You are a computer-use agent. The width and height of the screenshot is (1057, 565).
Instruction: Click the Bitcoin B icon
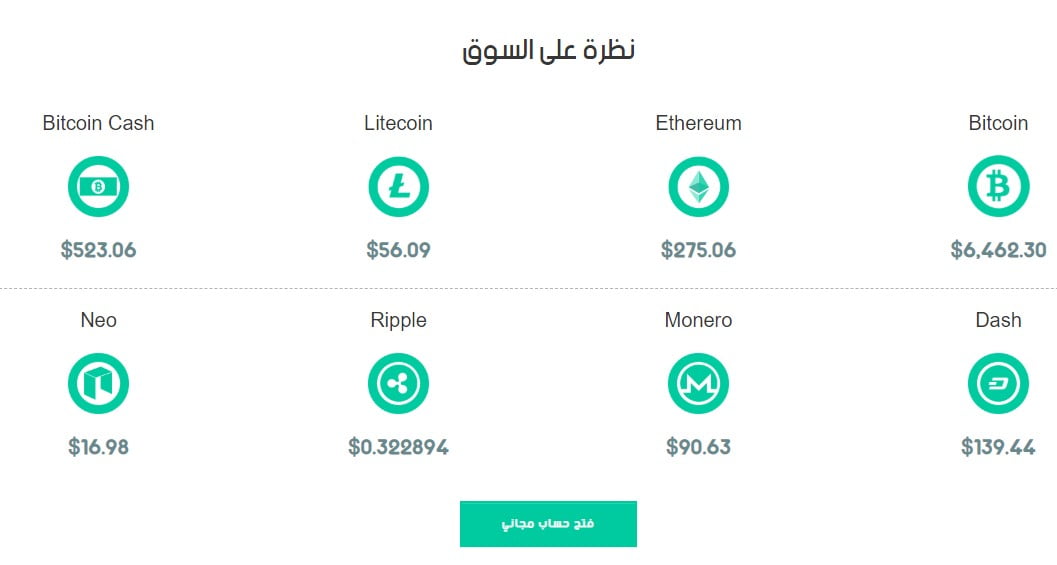998,187
